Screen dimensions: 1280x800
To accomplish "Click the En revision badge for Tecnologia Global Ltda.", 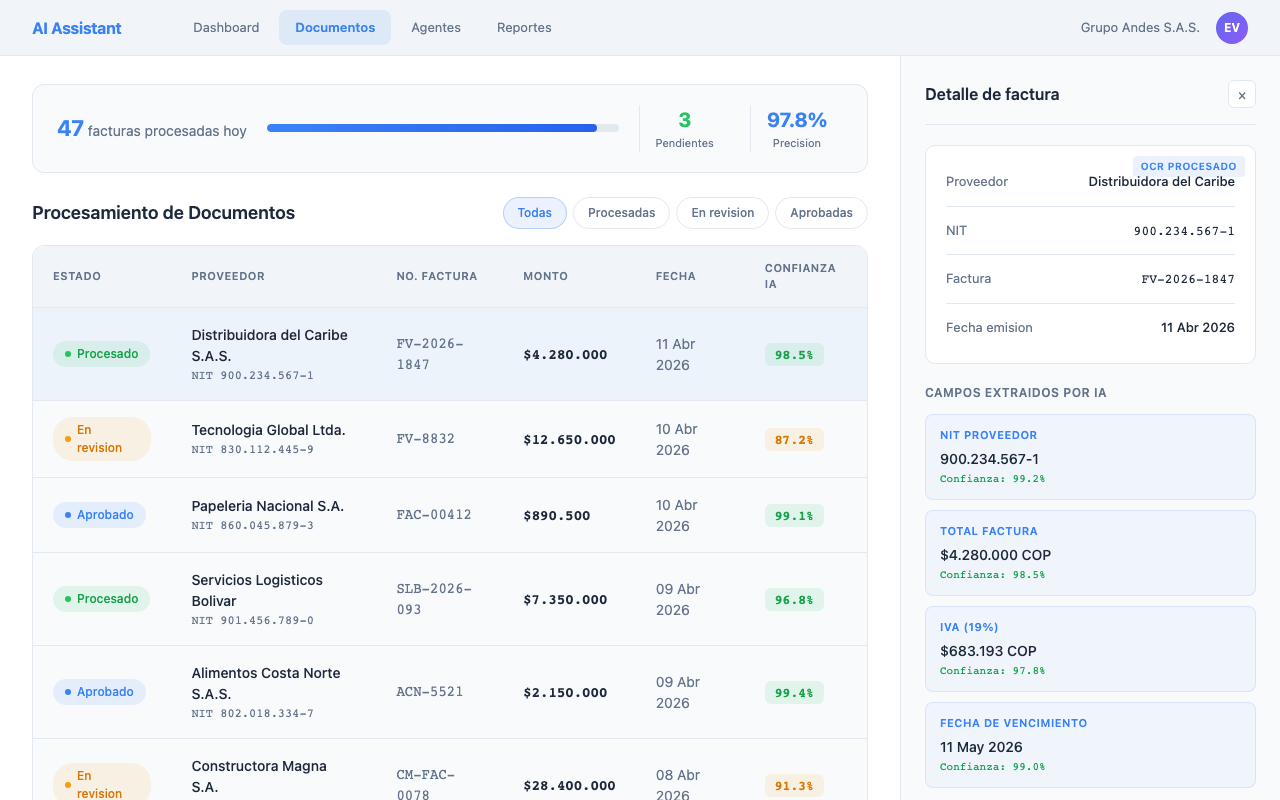I will tap(101, 438).
